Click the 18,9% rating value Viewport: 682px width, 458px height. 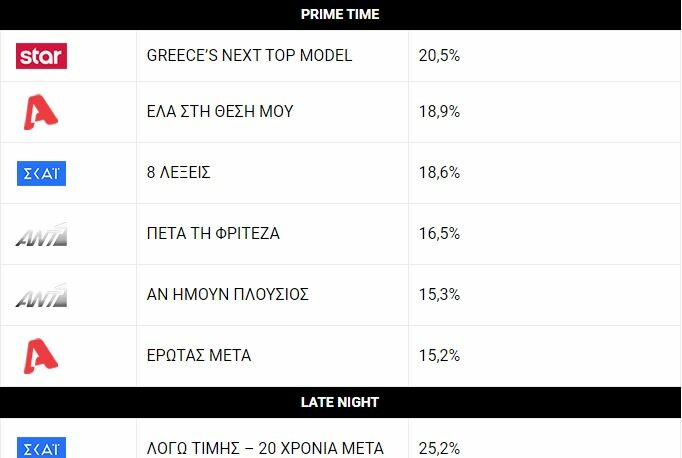coord(439,112)
